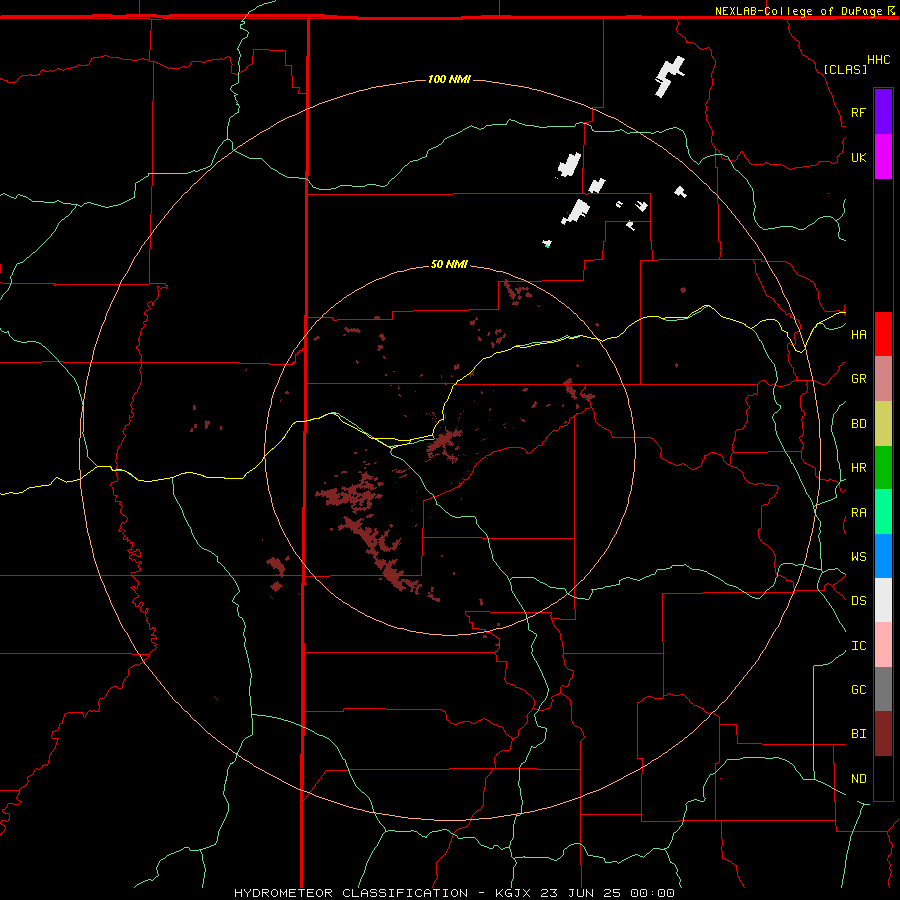
Task: Click the BI brown legend swatch
Action: [883, 734]
